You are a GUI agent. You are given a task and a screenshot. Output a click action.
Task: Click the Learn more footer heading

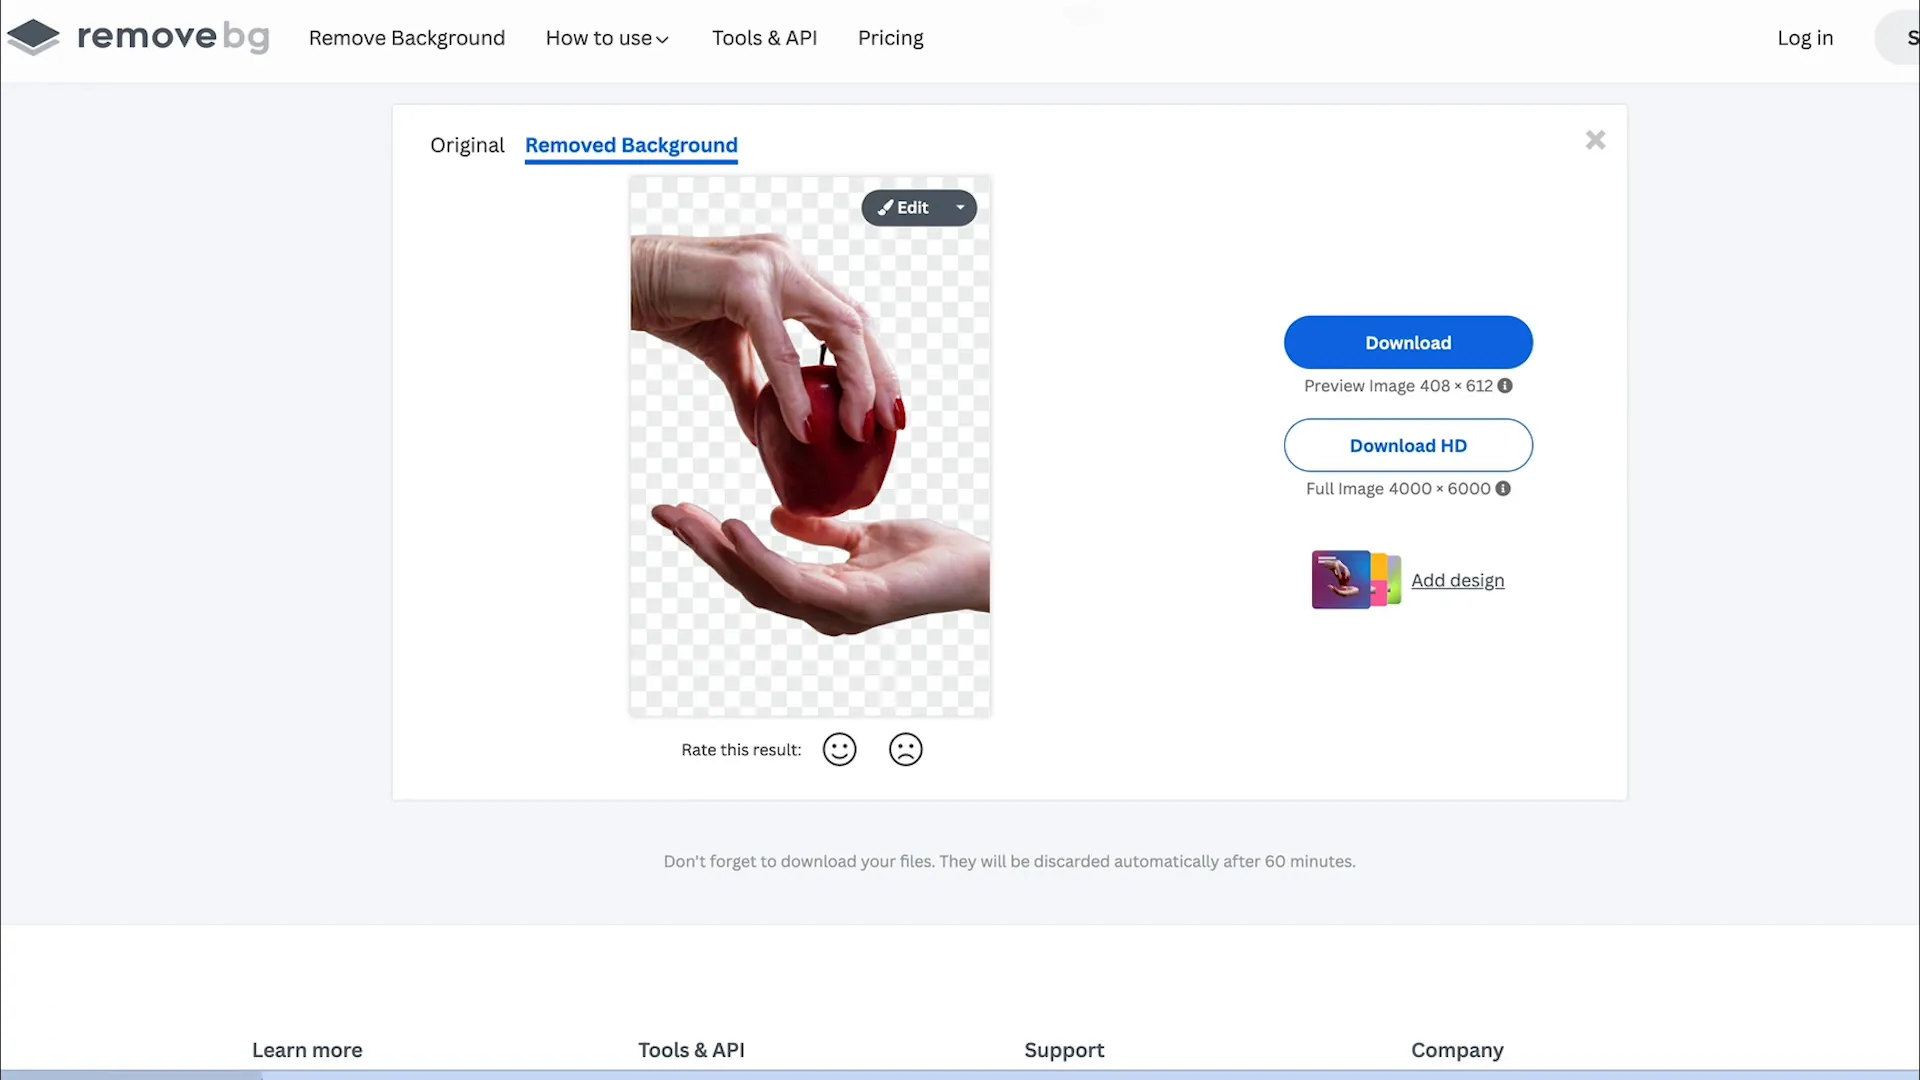tap(307, 1050)
